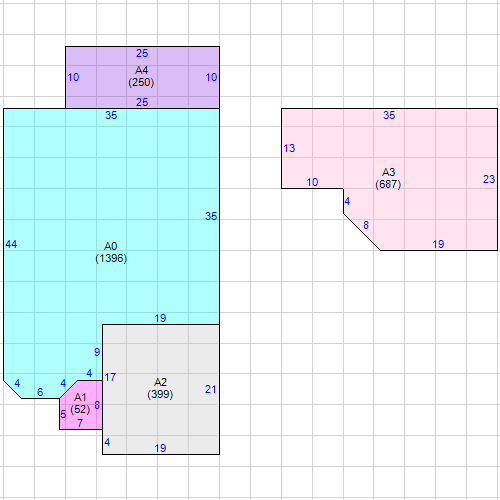500x500 pixels.
Task: Click the 19 dimension on A2's bottom edge
Action: [160, 448]
